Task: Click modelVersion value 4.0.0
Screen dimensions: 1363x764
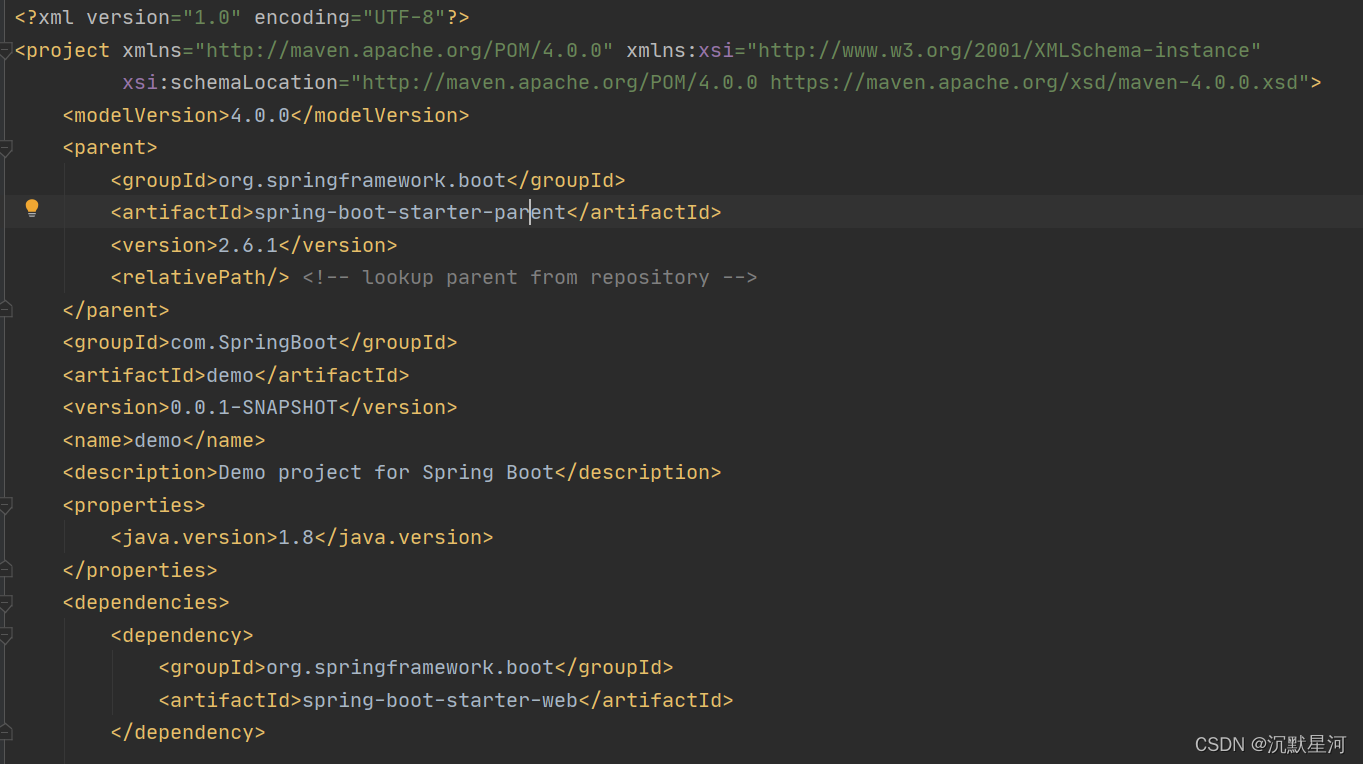Action: click(x=260, y=115)
